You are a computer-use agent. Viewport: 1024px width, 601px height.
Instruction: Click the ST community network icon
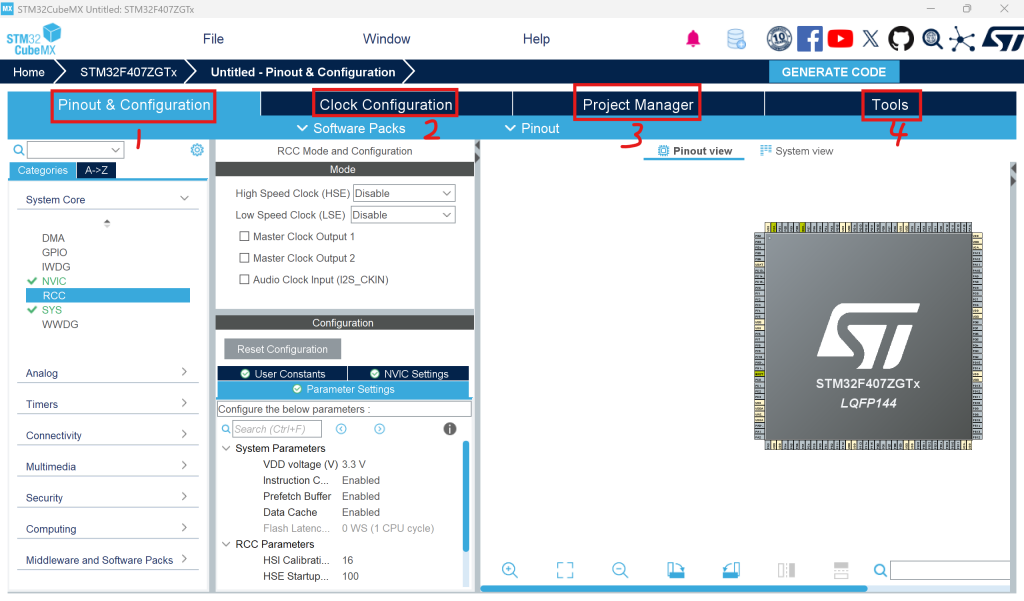pos(962,39)
